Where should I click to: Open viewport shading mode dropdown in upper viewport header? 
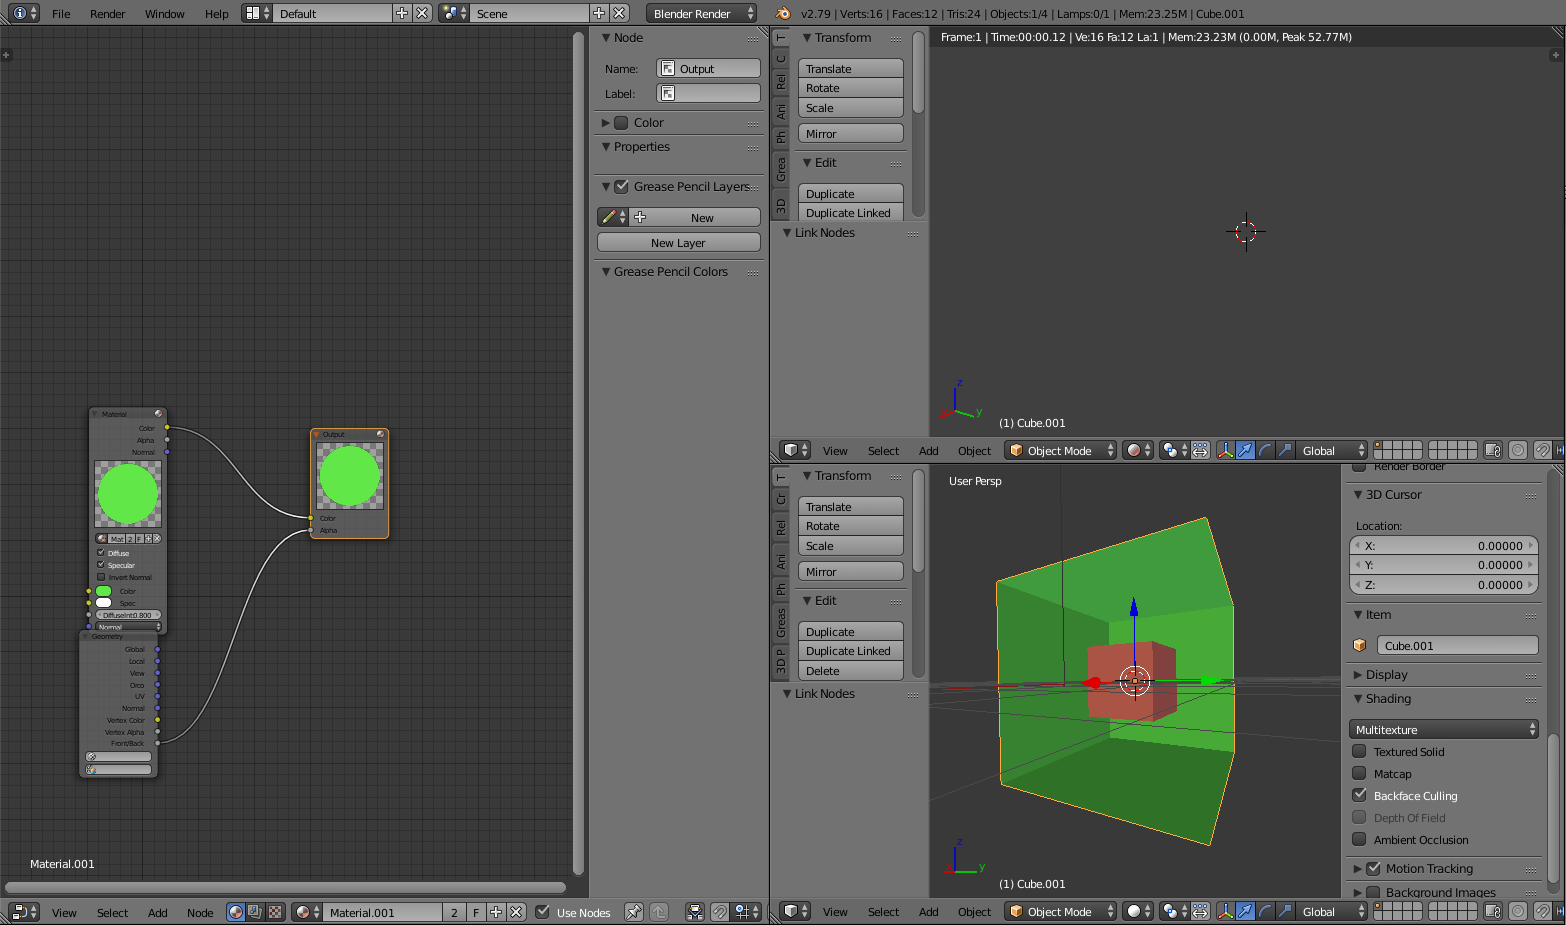[x=1139, y=451]
